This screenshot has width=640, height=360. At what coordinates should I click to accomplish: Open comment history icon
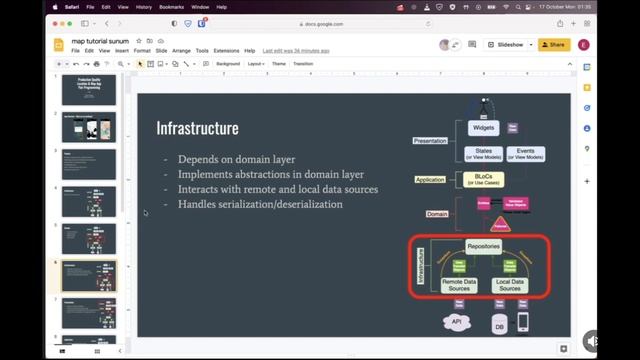(472, 44)
